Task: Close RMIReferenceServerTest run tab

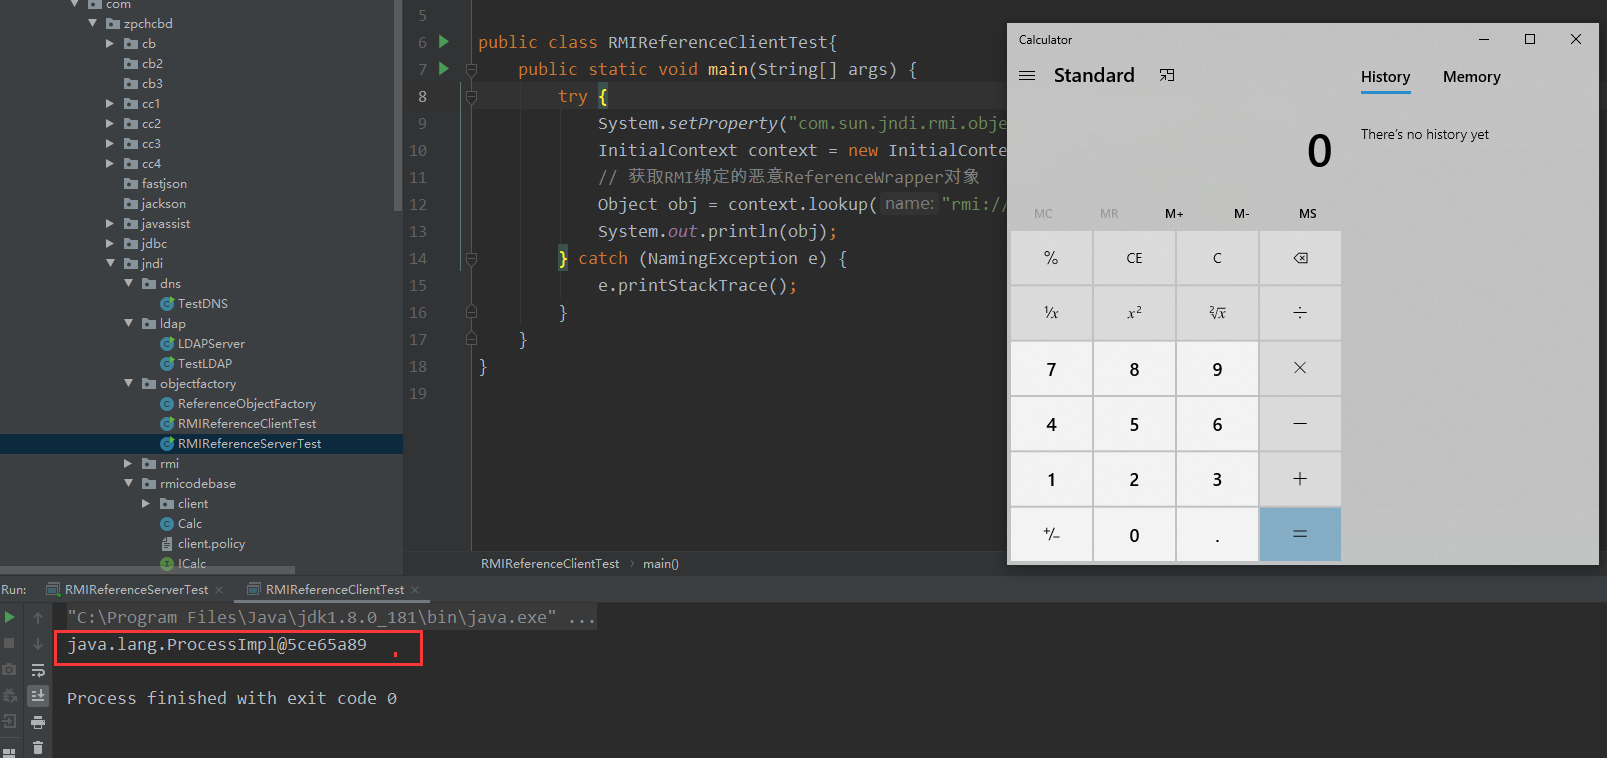Action: (x=219, y=590)
